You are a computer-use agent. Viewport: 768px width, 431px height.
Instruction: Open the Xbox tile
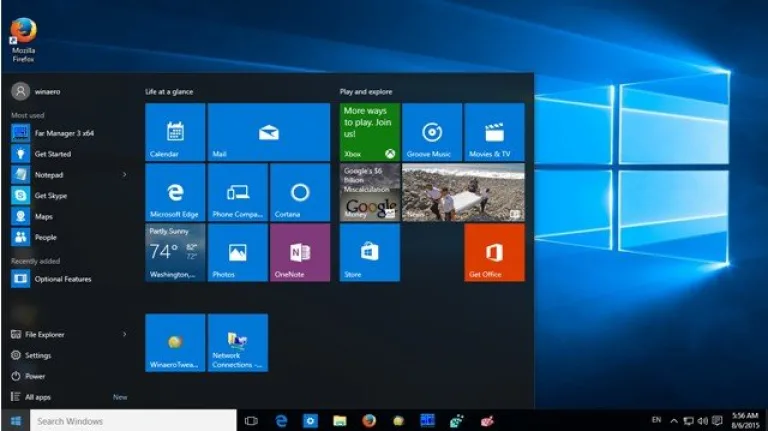(x=370, y=132)
